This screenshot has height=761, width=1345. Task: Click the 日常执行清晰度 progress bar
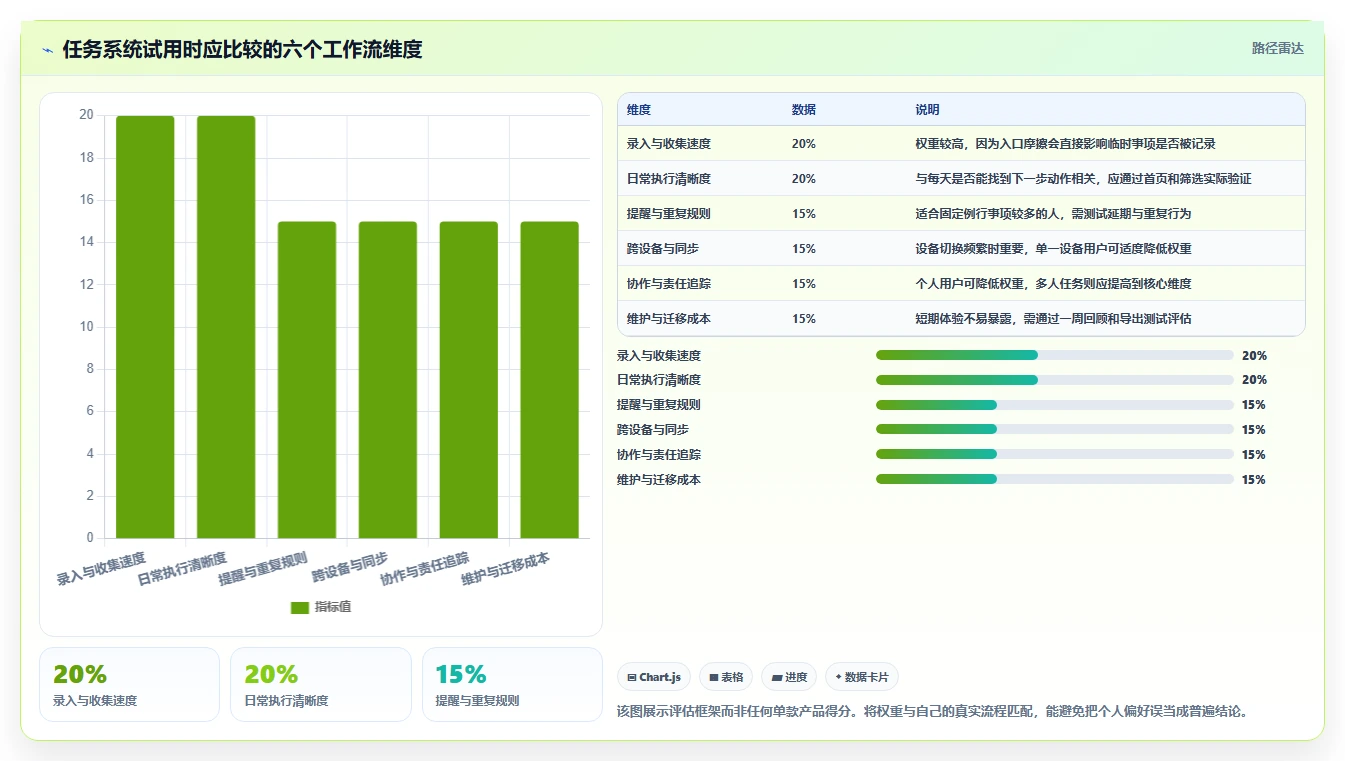pyautogui.click(x=1055, y=380)
